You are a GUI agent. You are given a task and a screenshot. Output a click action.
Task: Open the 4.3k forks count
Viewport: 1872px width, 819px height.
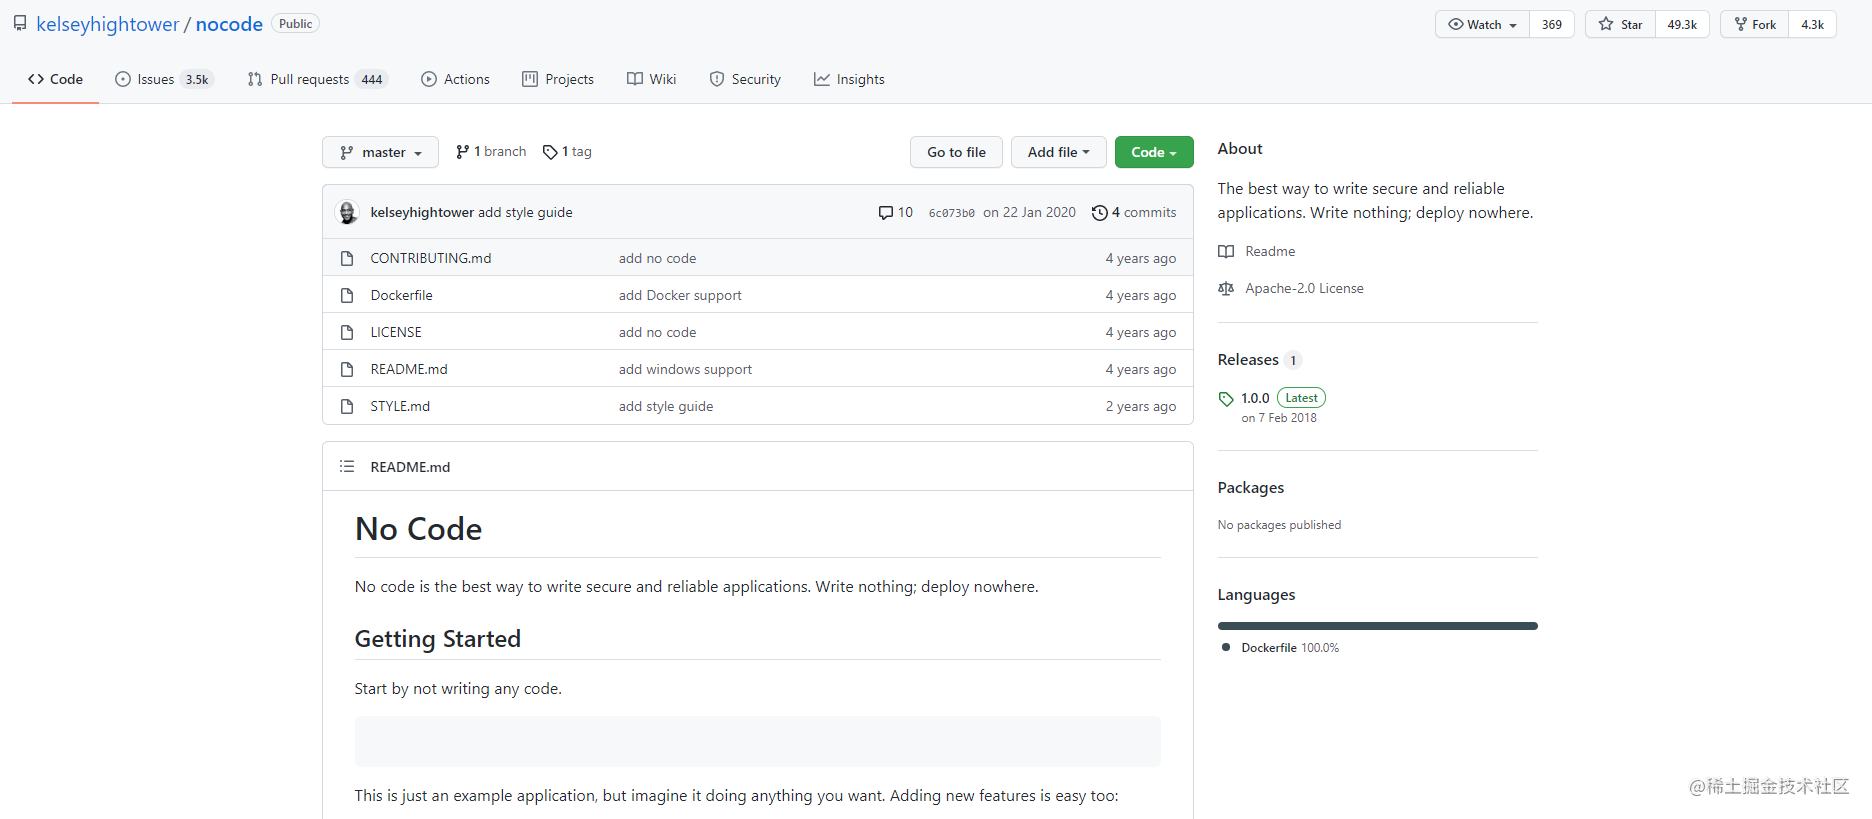click(x=1813, y=24)
